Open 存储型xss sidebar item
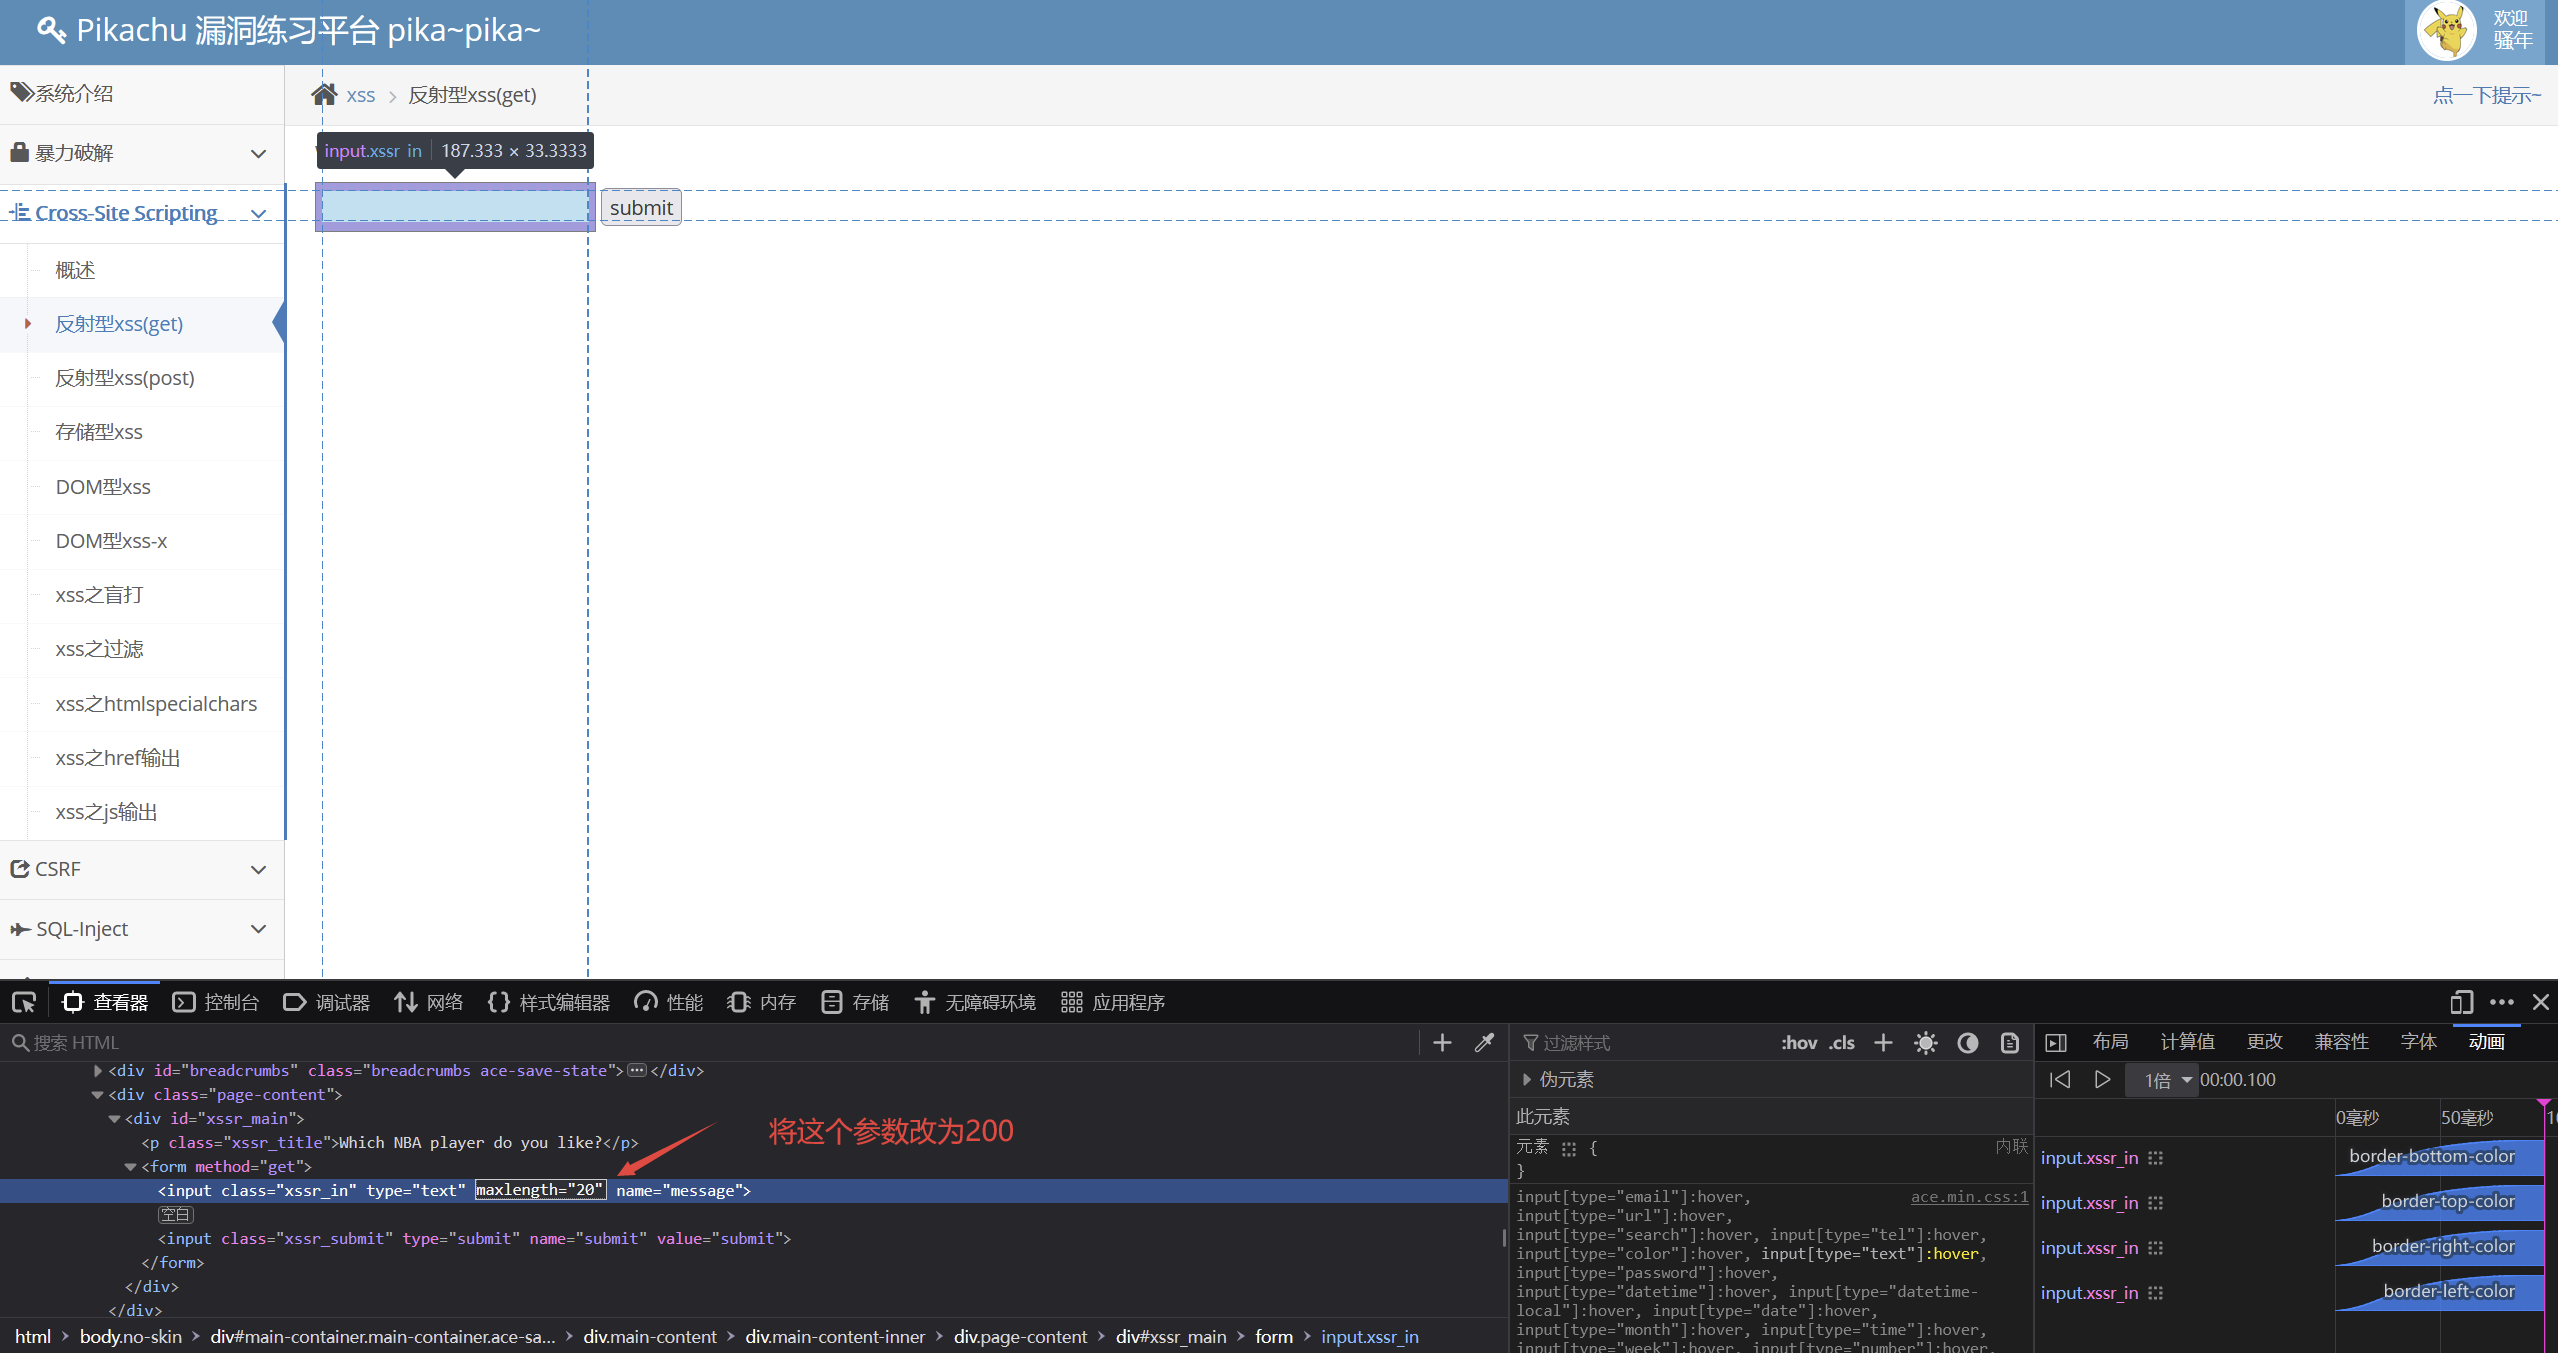This screenshot has width=2558, height=1353. pos(99,432)
